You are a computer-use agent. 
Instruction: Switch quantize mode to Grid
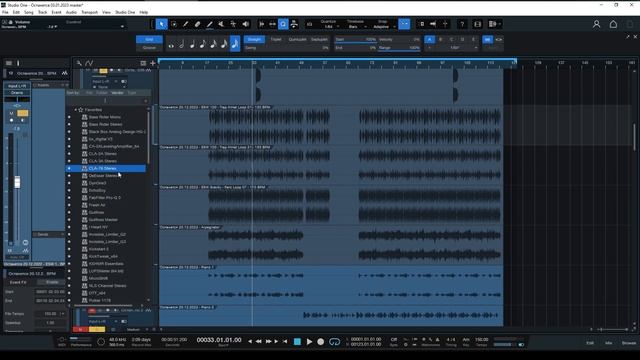coord(149,40)
